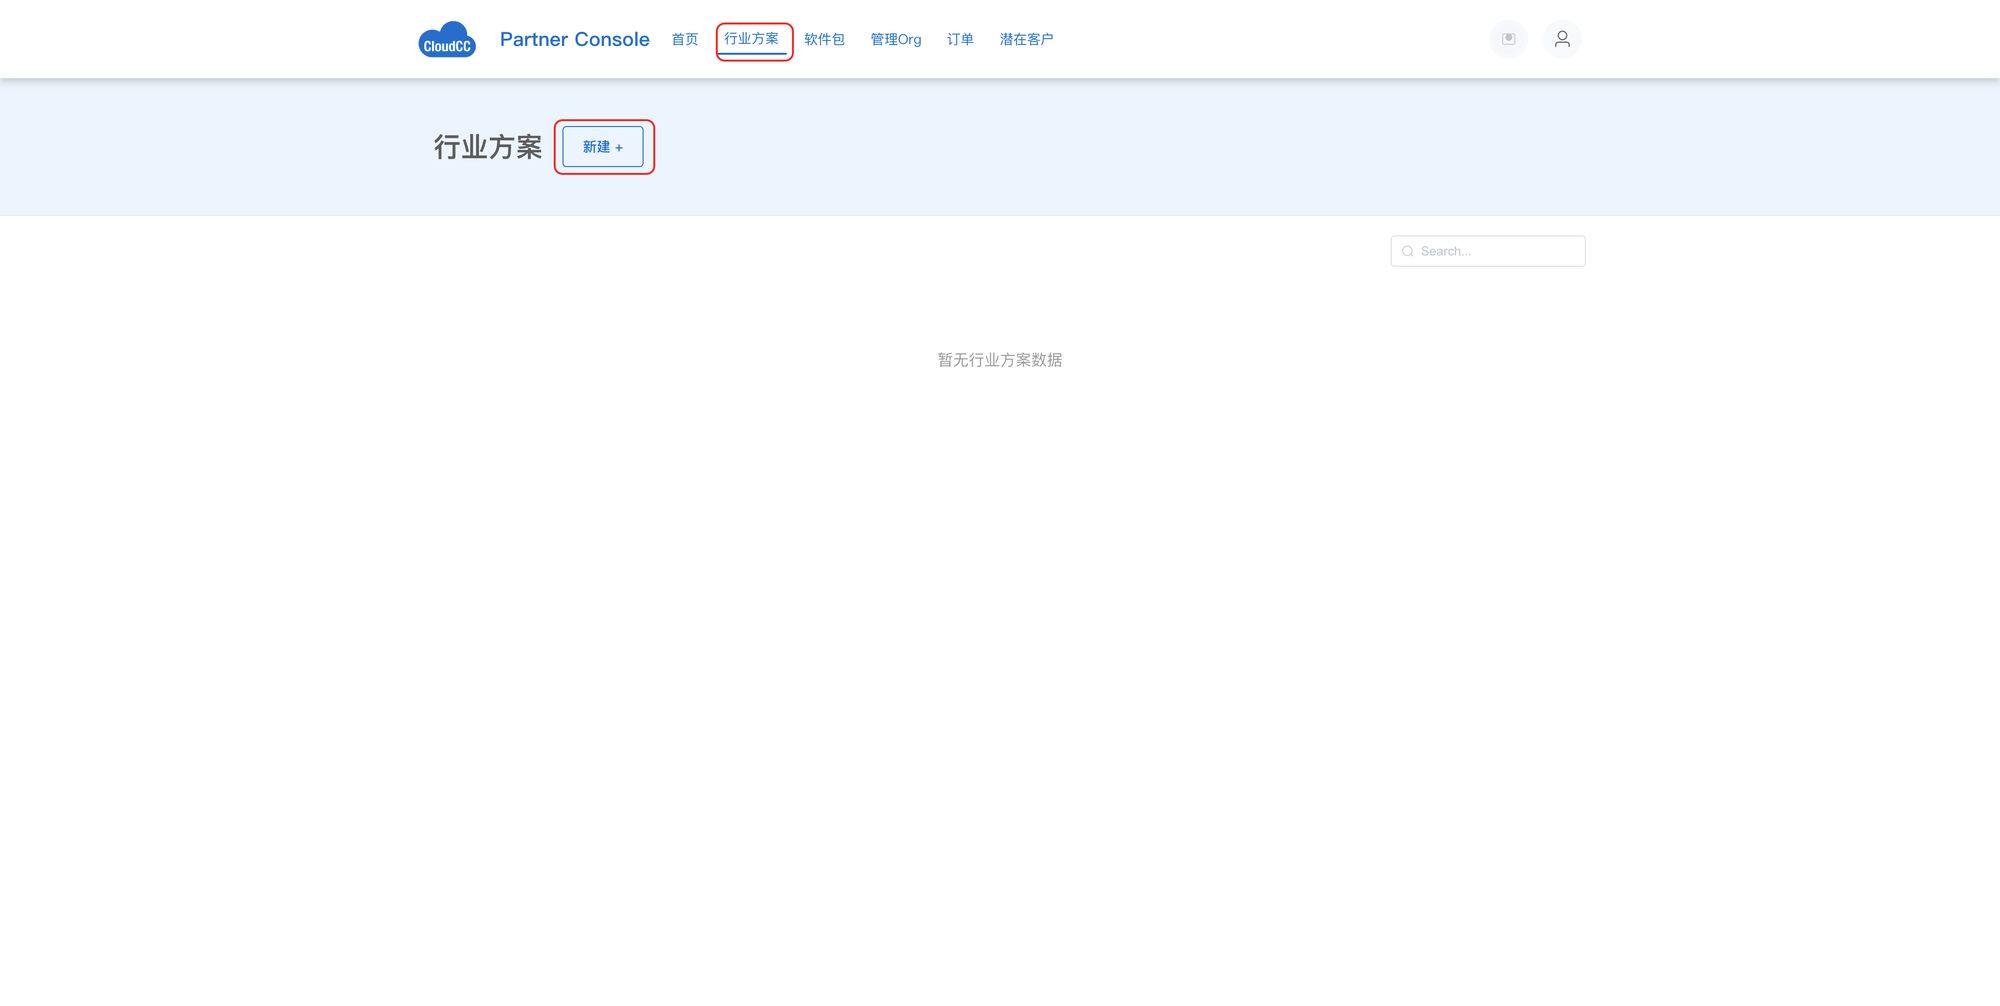Screen dimensions: 2000x1006
Task: Click the CloudCC cloud logo
Action: (x=447, y=40)
